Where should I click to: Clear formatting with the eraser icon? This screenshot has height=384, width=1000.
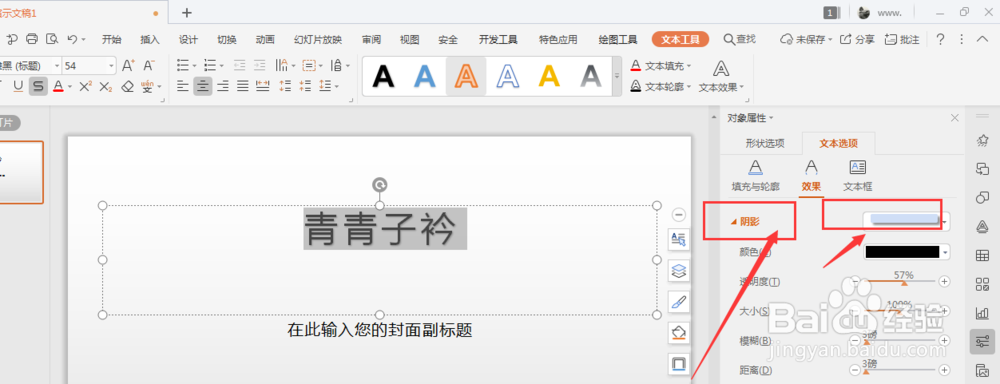pos(128,86)
